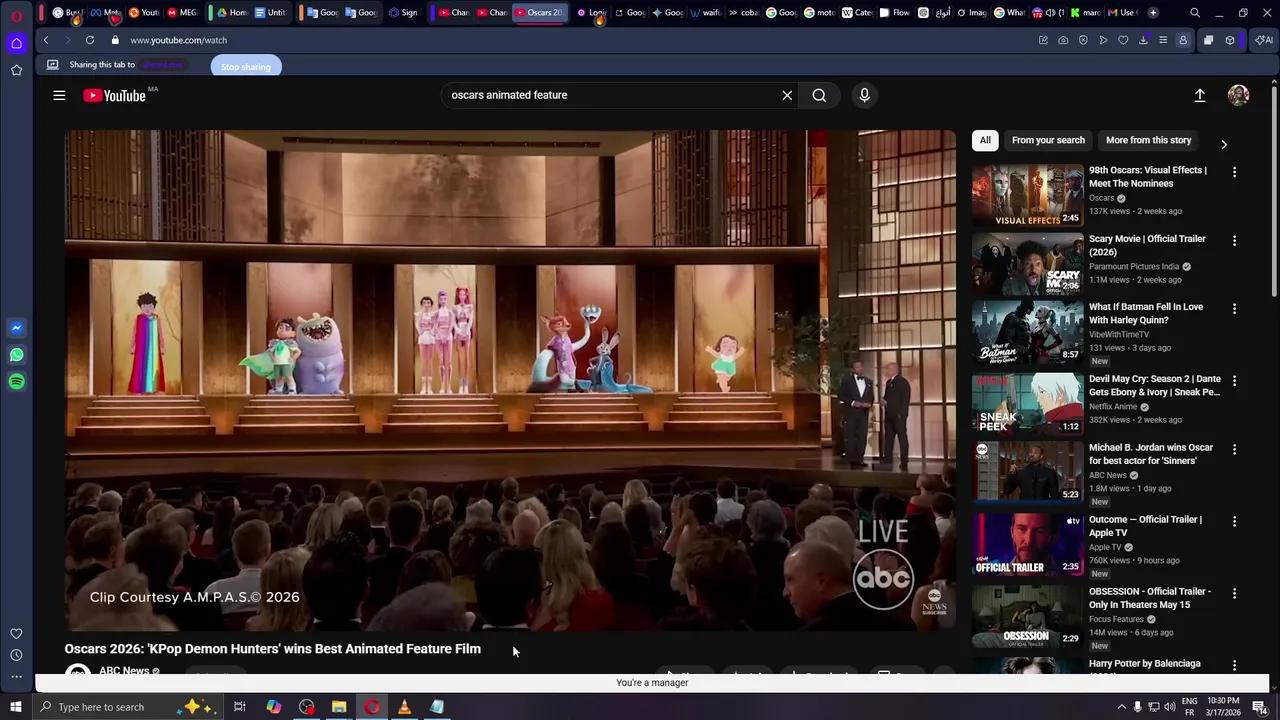The width and height of the screenshot is (1280, 720).
Task: Open options for 'Devil May Cry: Season 2'
Action: point(1234,380)
